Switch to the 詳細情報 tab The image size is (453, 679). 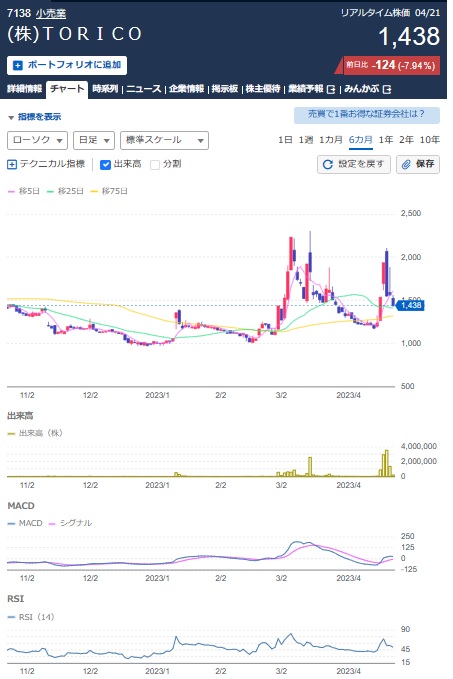tap(25, 89)
